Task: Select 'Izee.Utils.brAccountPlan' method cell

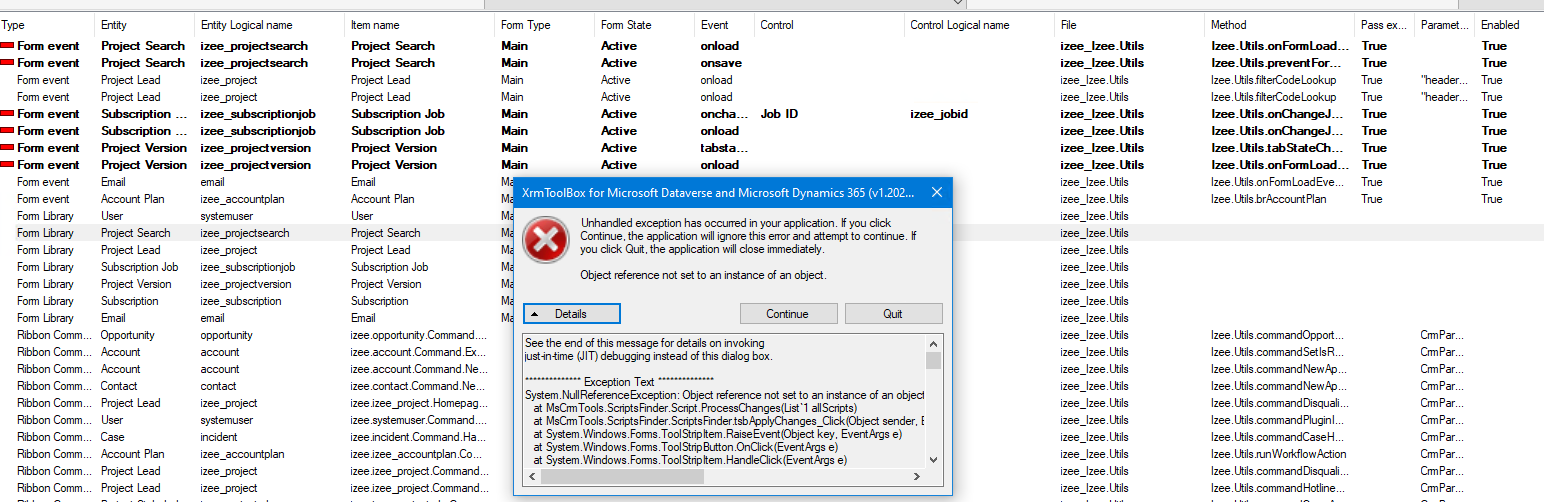Action: click(x=1268, y=199)
